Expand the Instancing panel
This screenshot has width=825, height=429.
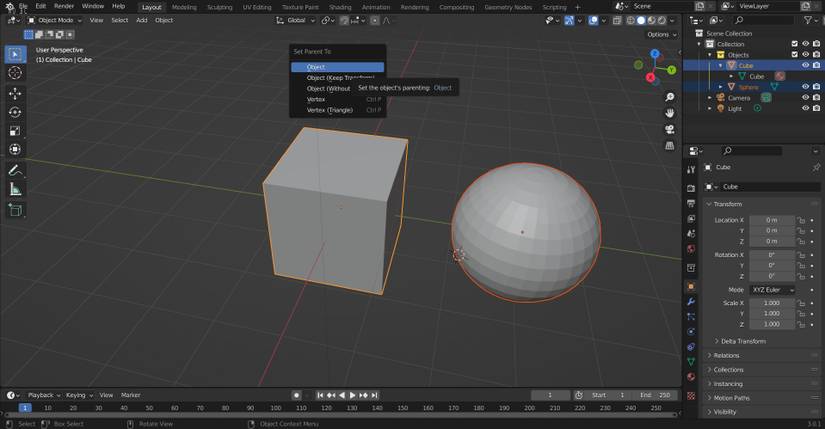point(728,384)
